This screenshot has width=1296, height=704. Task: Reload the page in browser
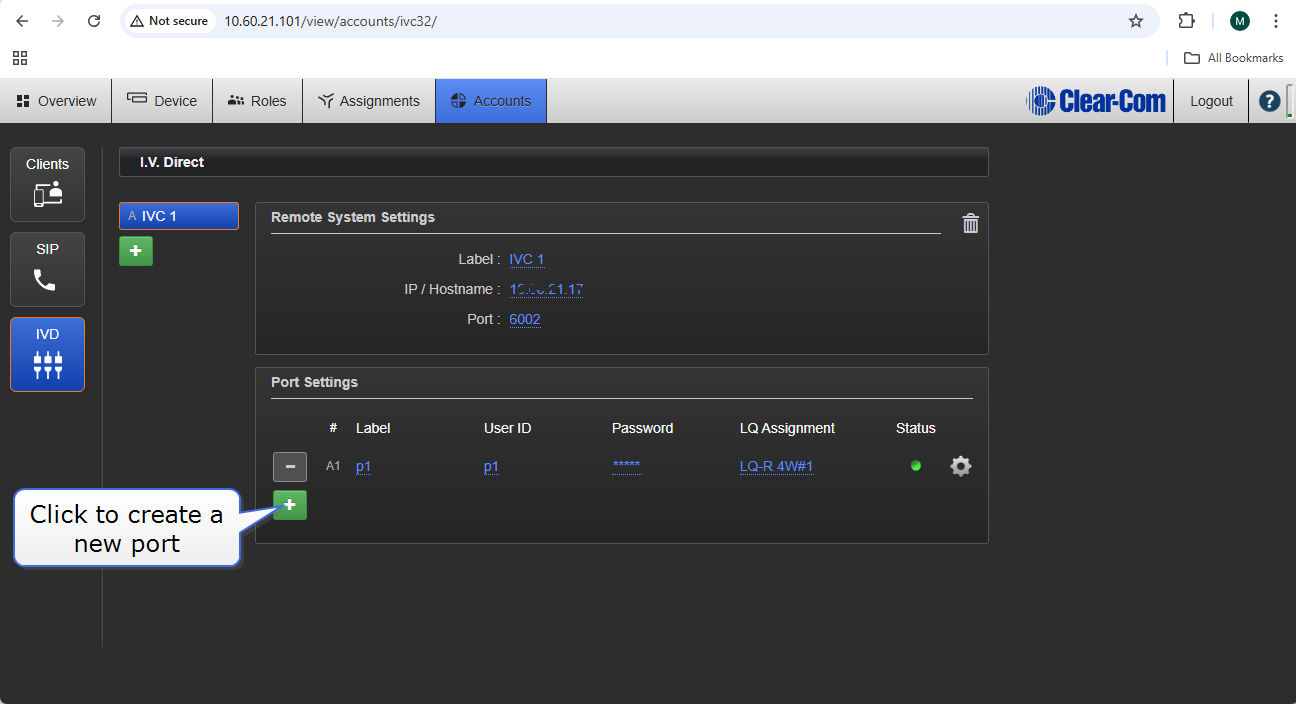94,21
